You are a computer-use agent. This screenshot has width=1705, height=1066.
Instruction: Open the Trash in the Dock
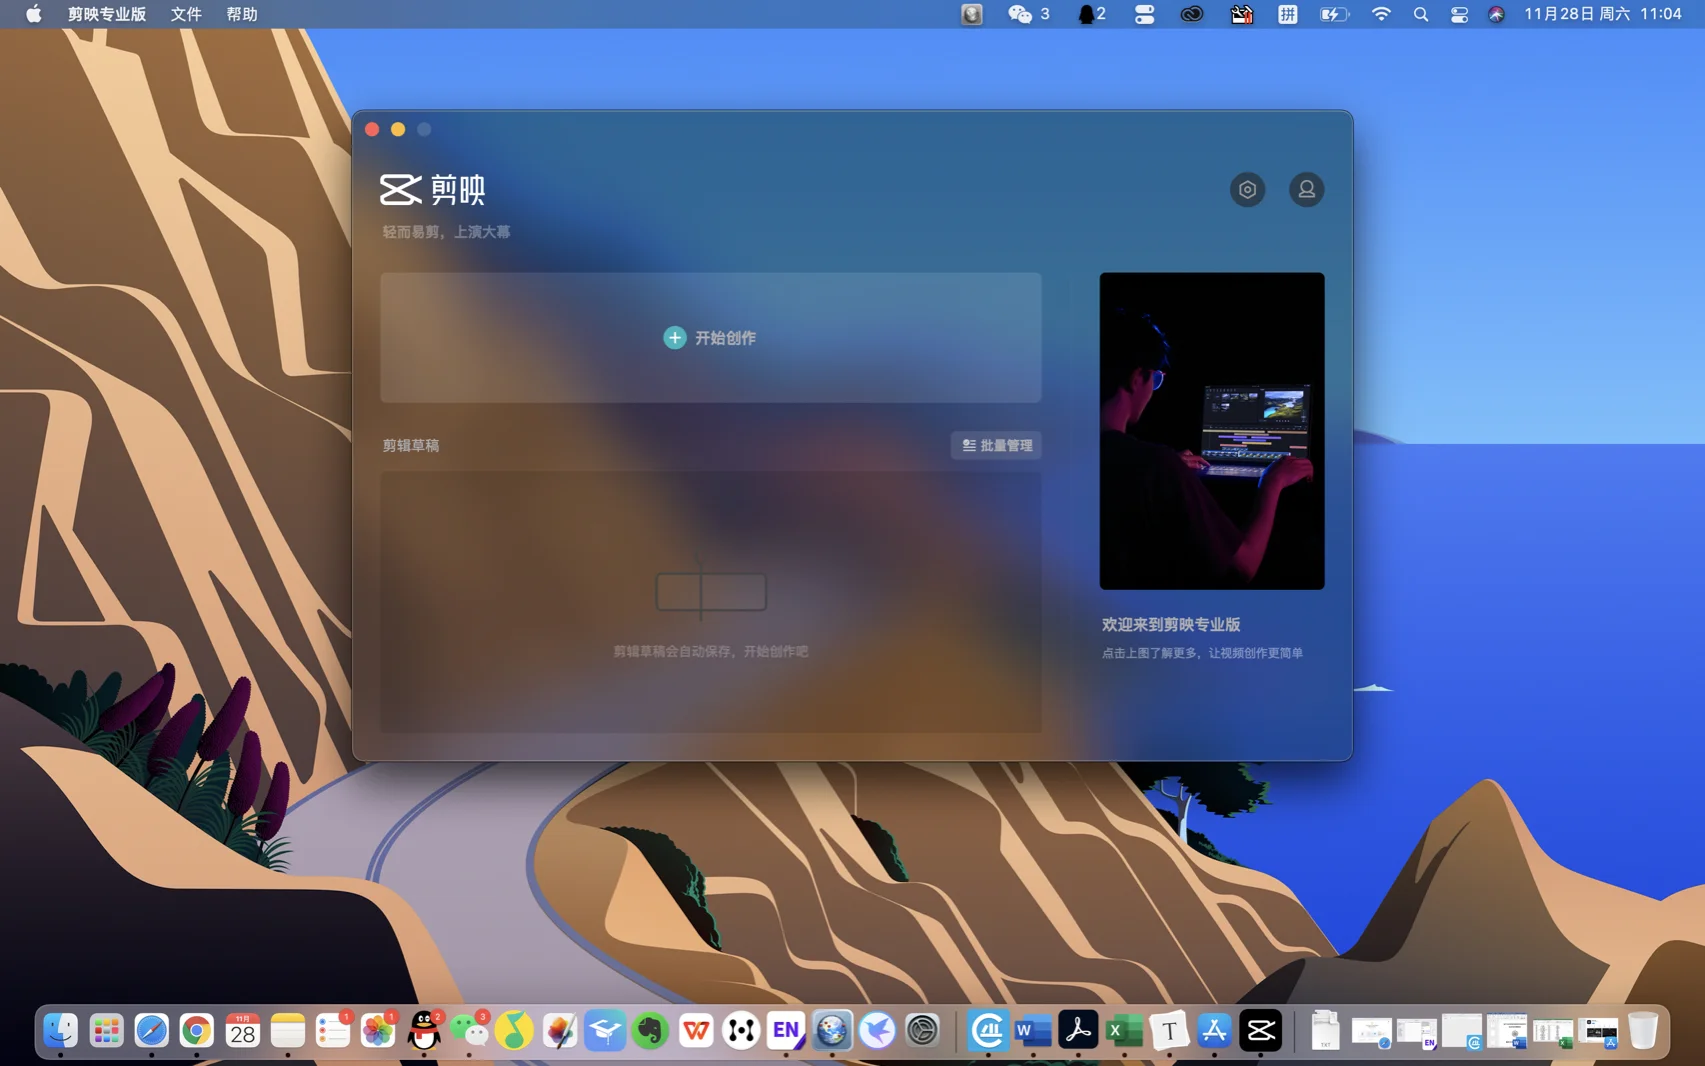[1642, 1030]
